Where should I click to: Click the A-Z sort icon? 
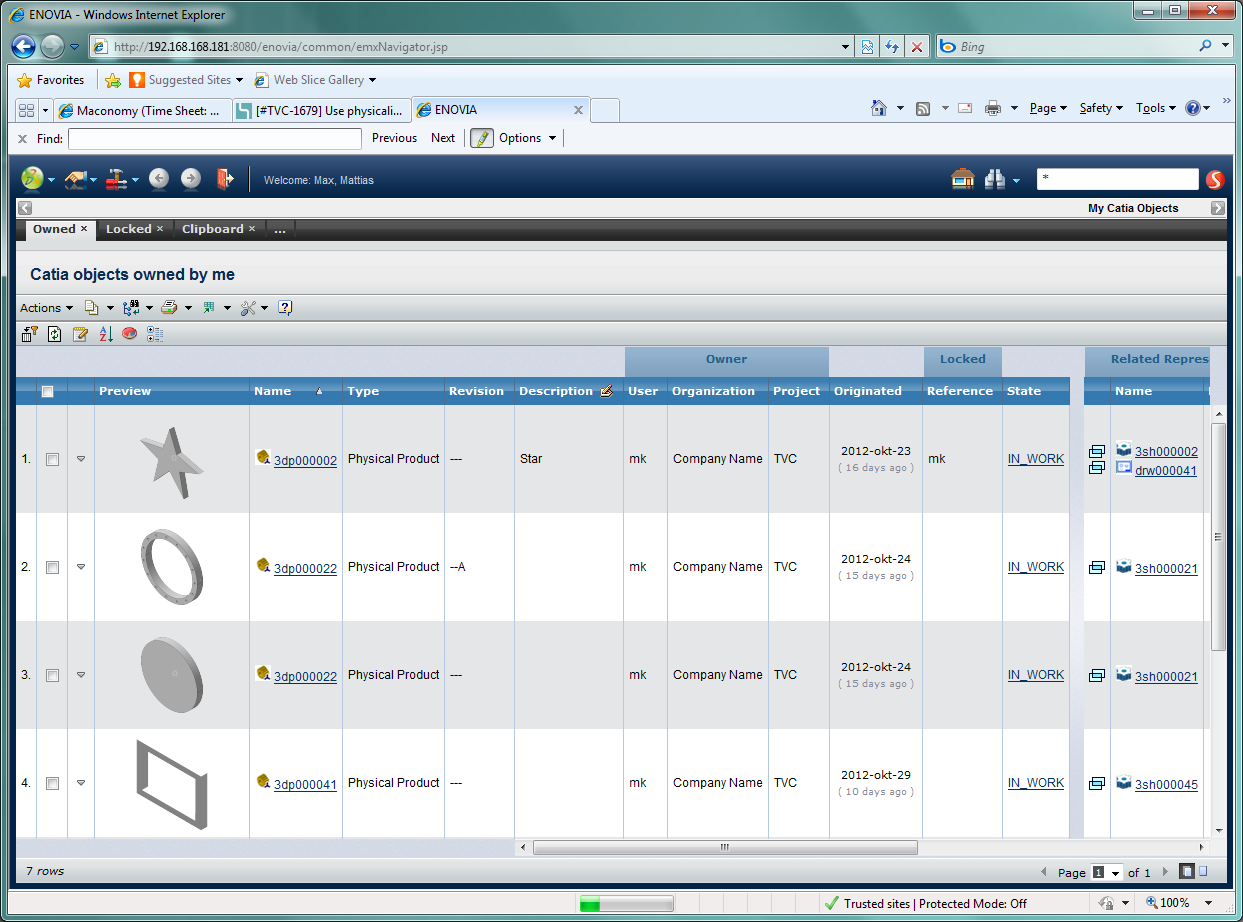click(106, 334)
